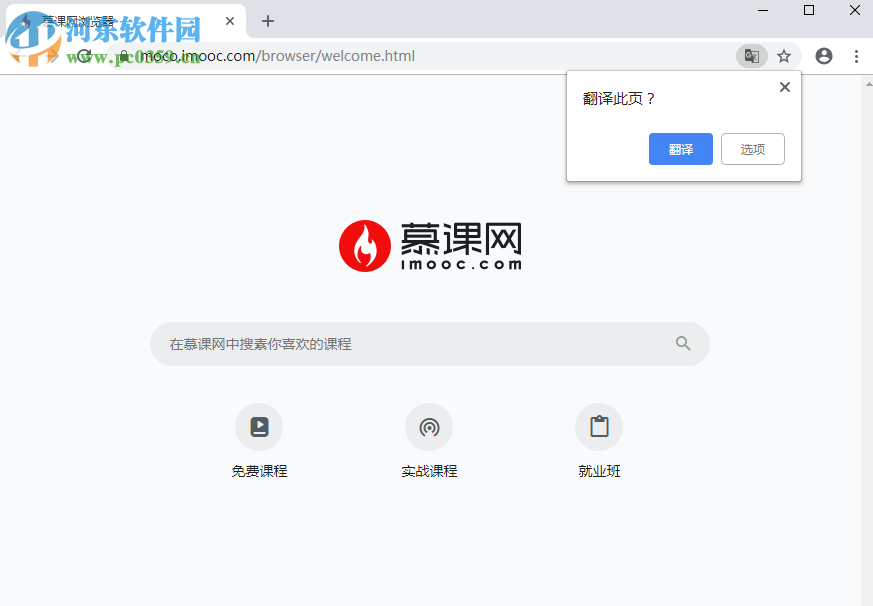Viewport: 873px width, 606px height.
Task: Select the 免费课程 play icon
Action: click(x=258, y=426)
